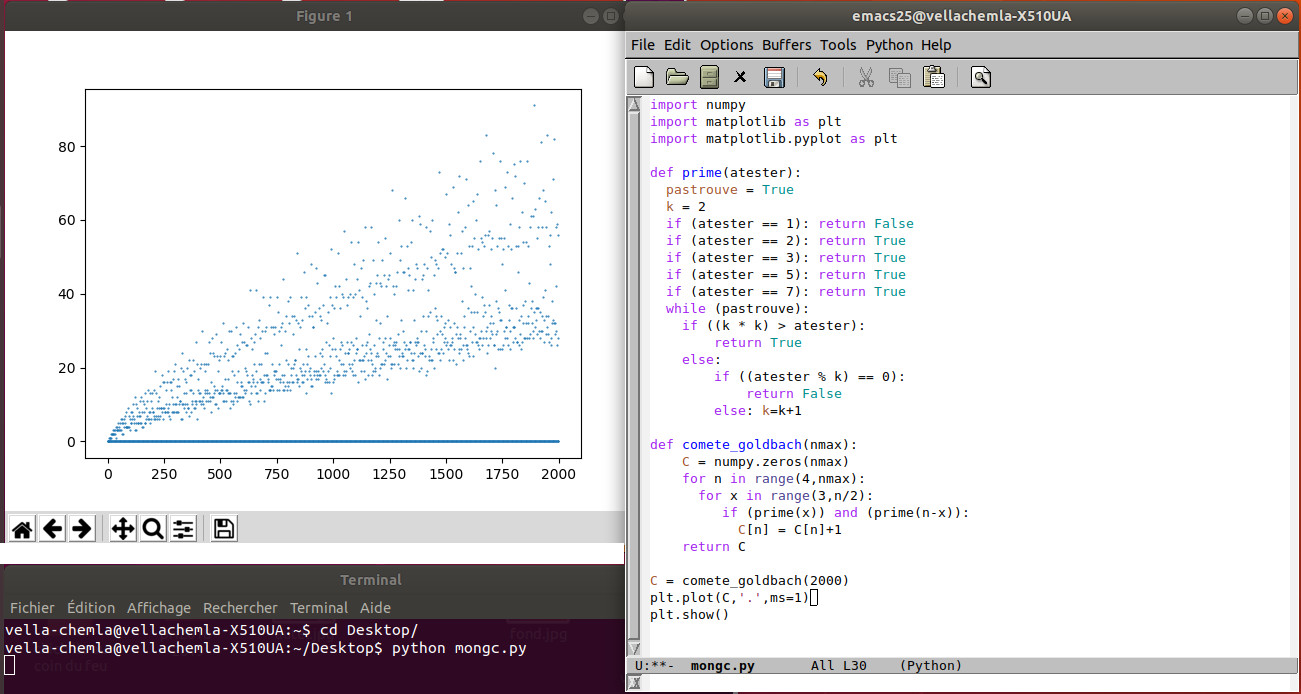Image resolution: width=1301 pixels, height=694 pixels.
Task: Open Configure subplots settings
Action: point(183,529)
